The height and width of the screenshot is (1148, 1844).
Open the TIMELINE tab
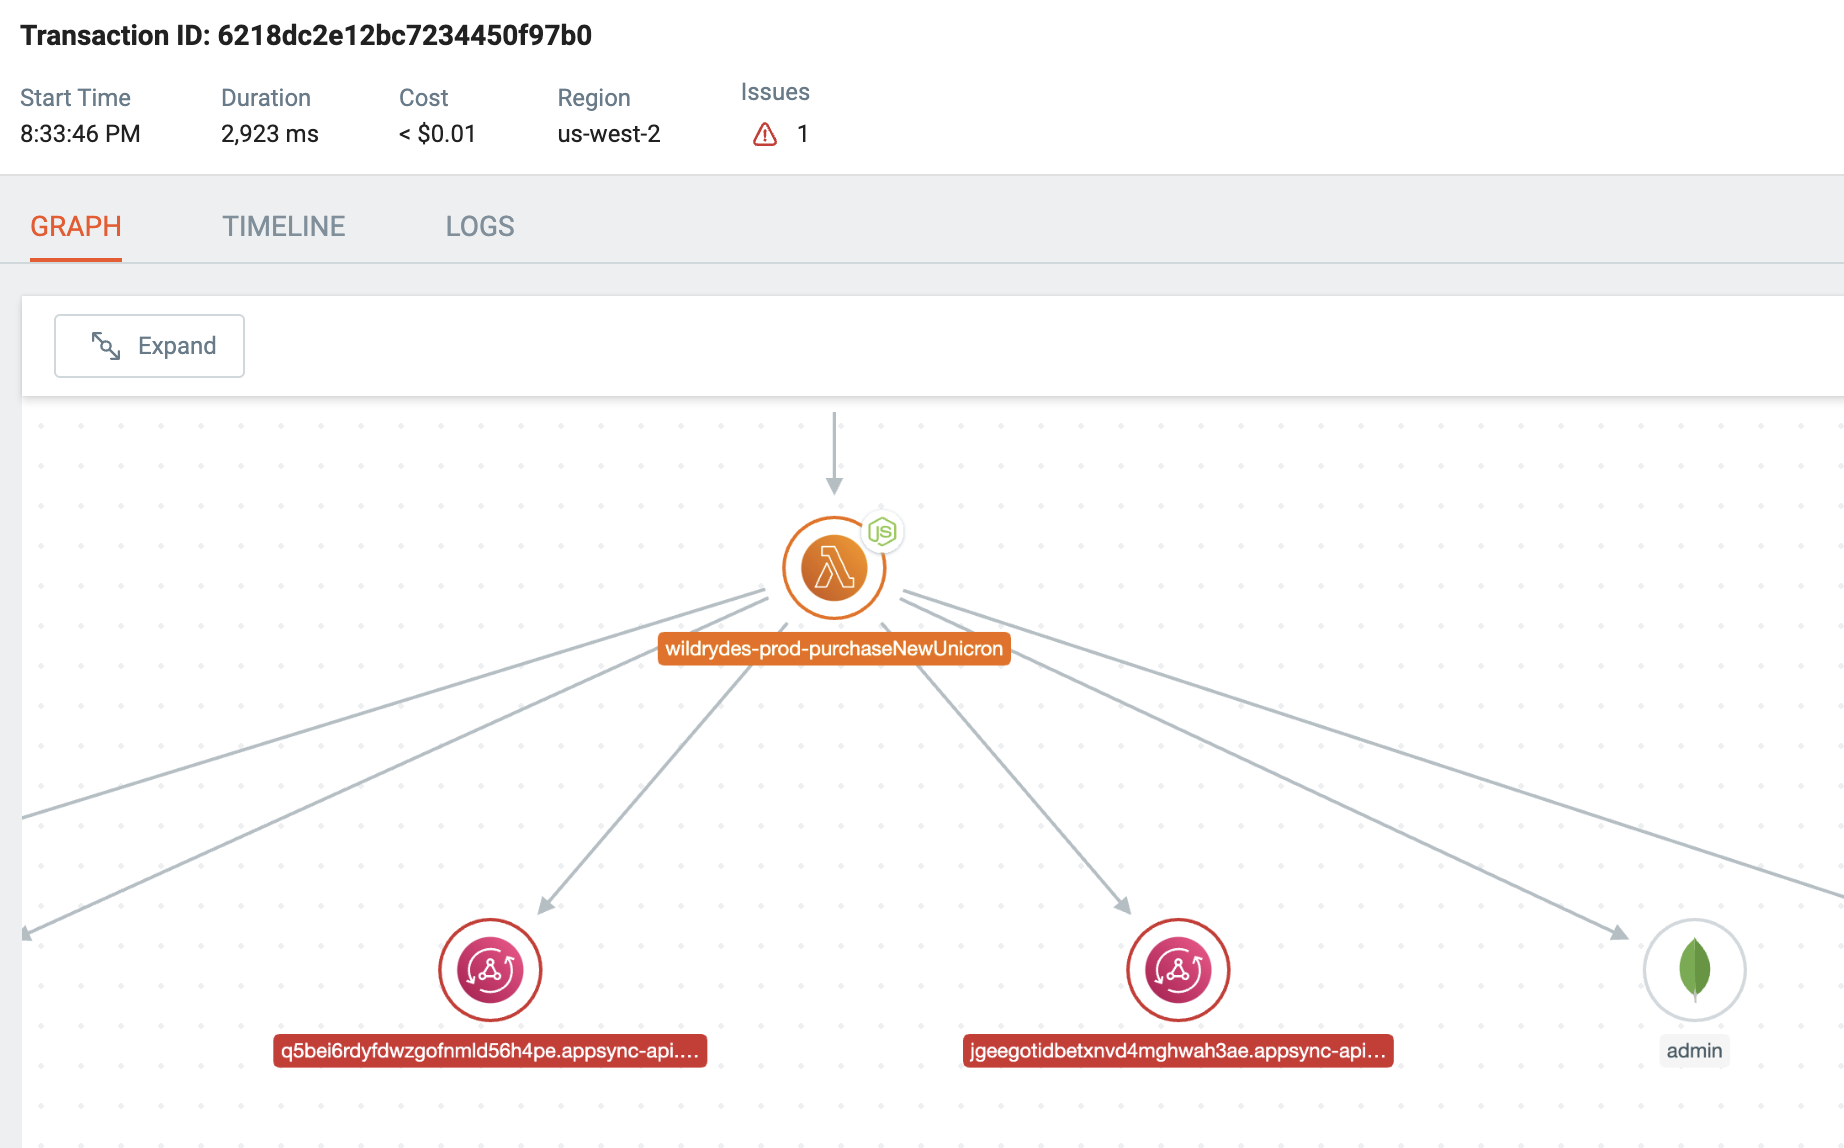click(284, 226)
